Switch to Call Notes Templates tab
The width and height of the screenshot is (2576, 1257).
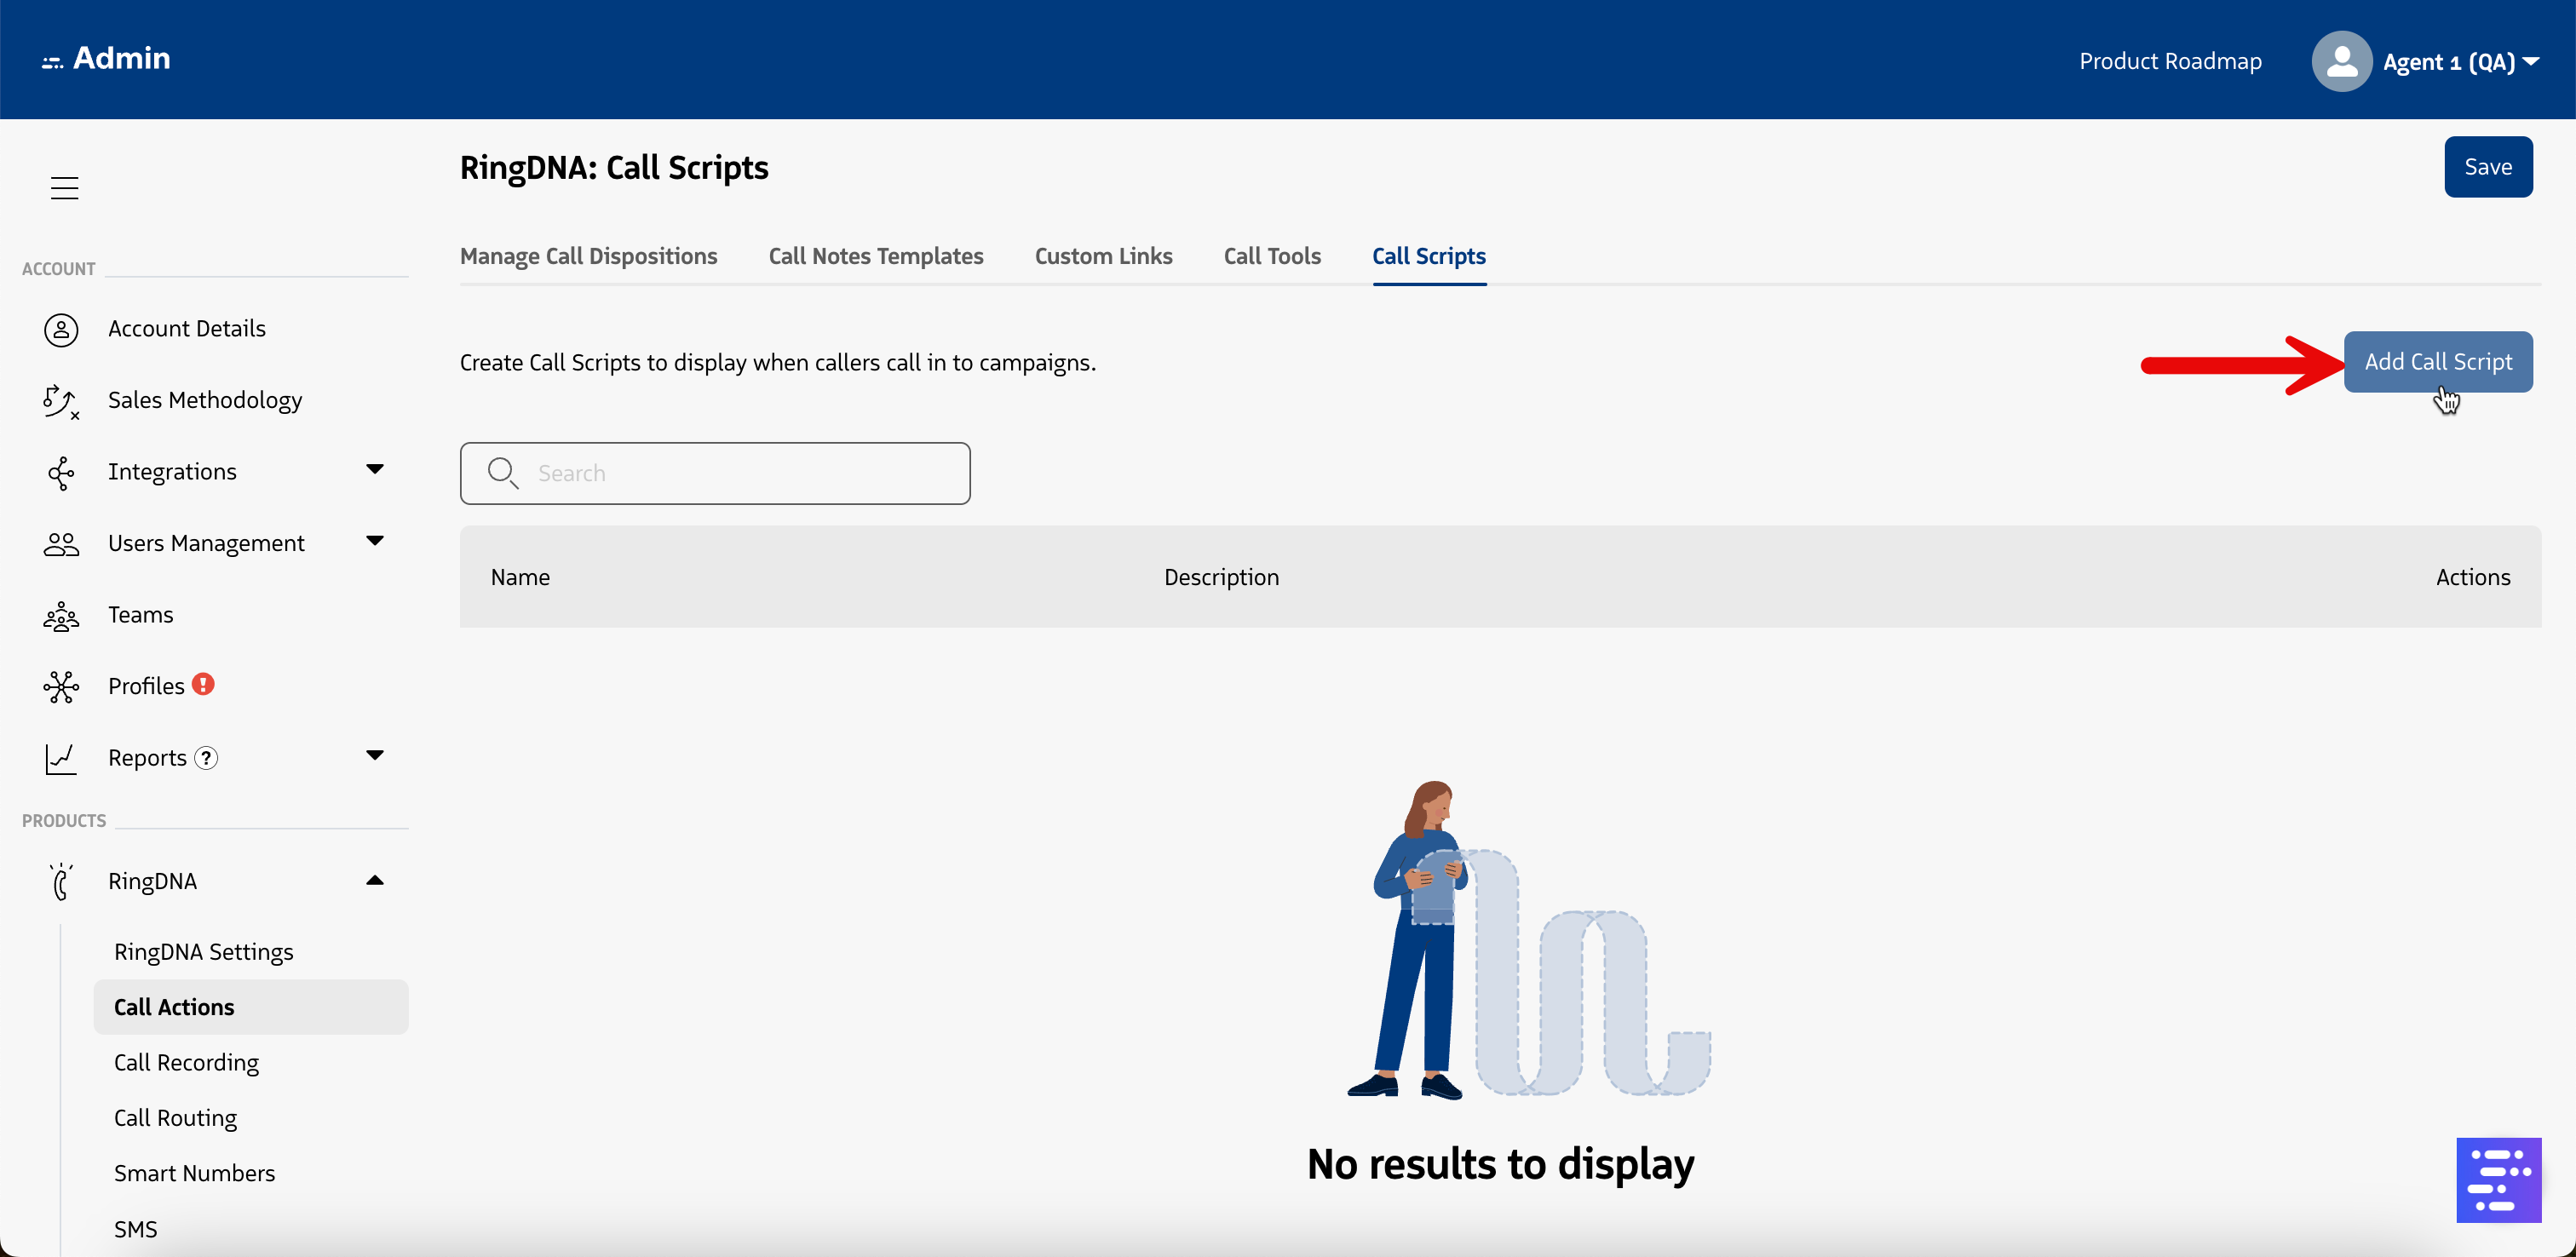coord(875,256)
